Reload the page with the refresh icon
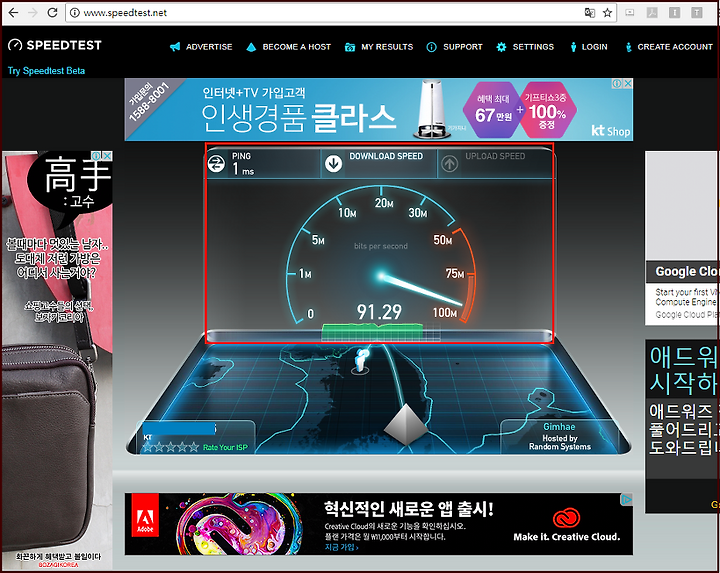This screenshot has width=720, height=573. pyautogui.click(x=52, y=12)
